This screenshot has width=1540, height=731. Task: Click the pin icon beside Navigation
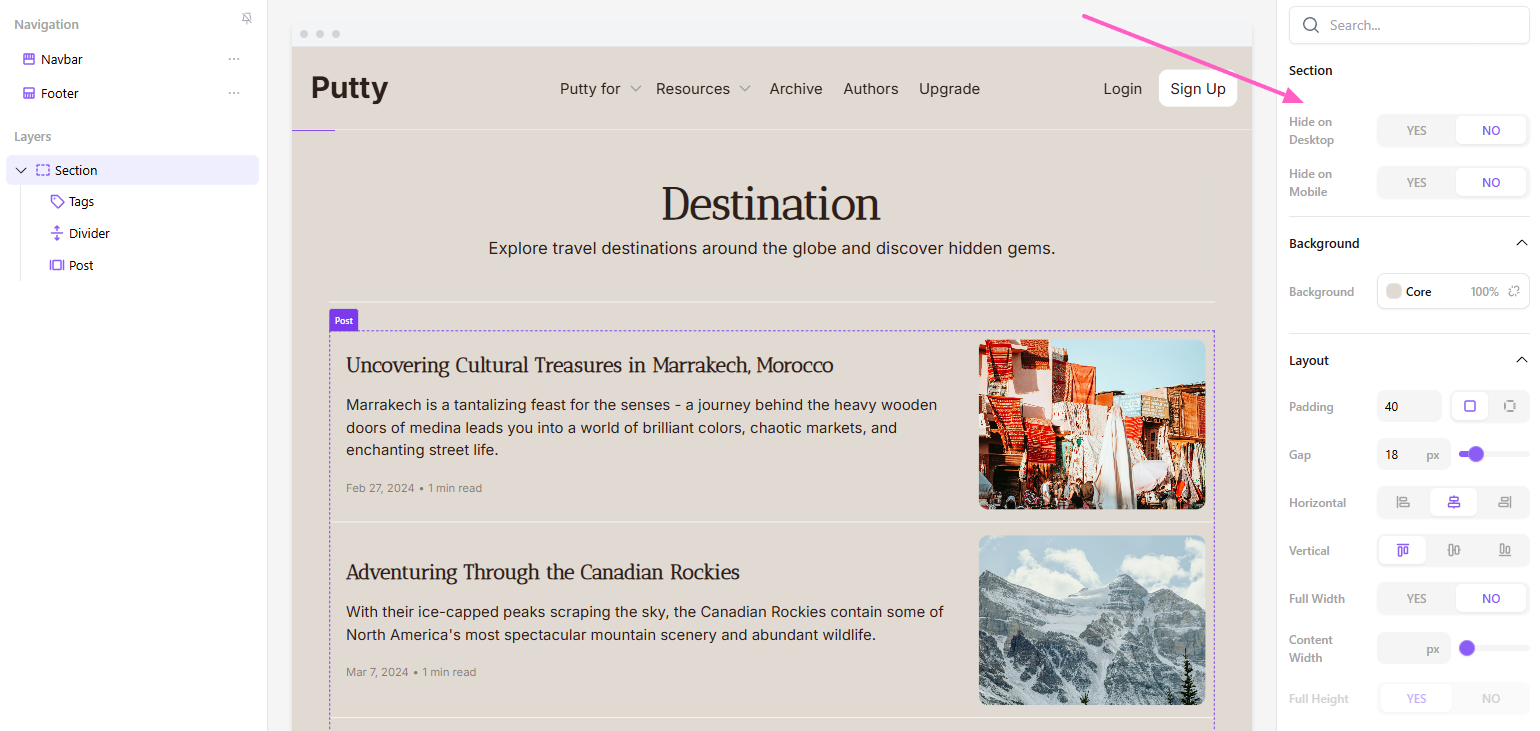click(x=247, y=19)
